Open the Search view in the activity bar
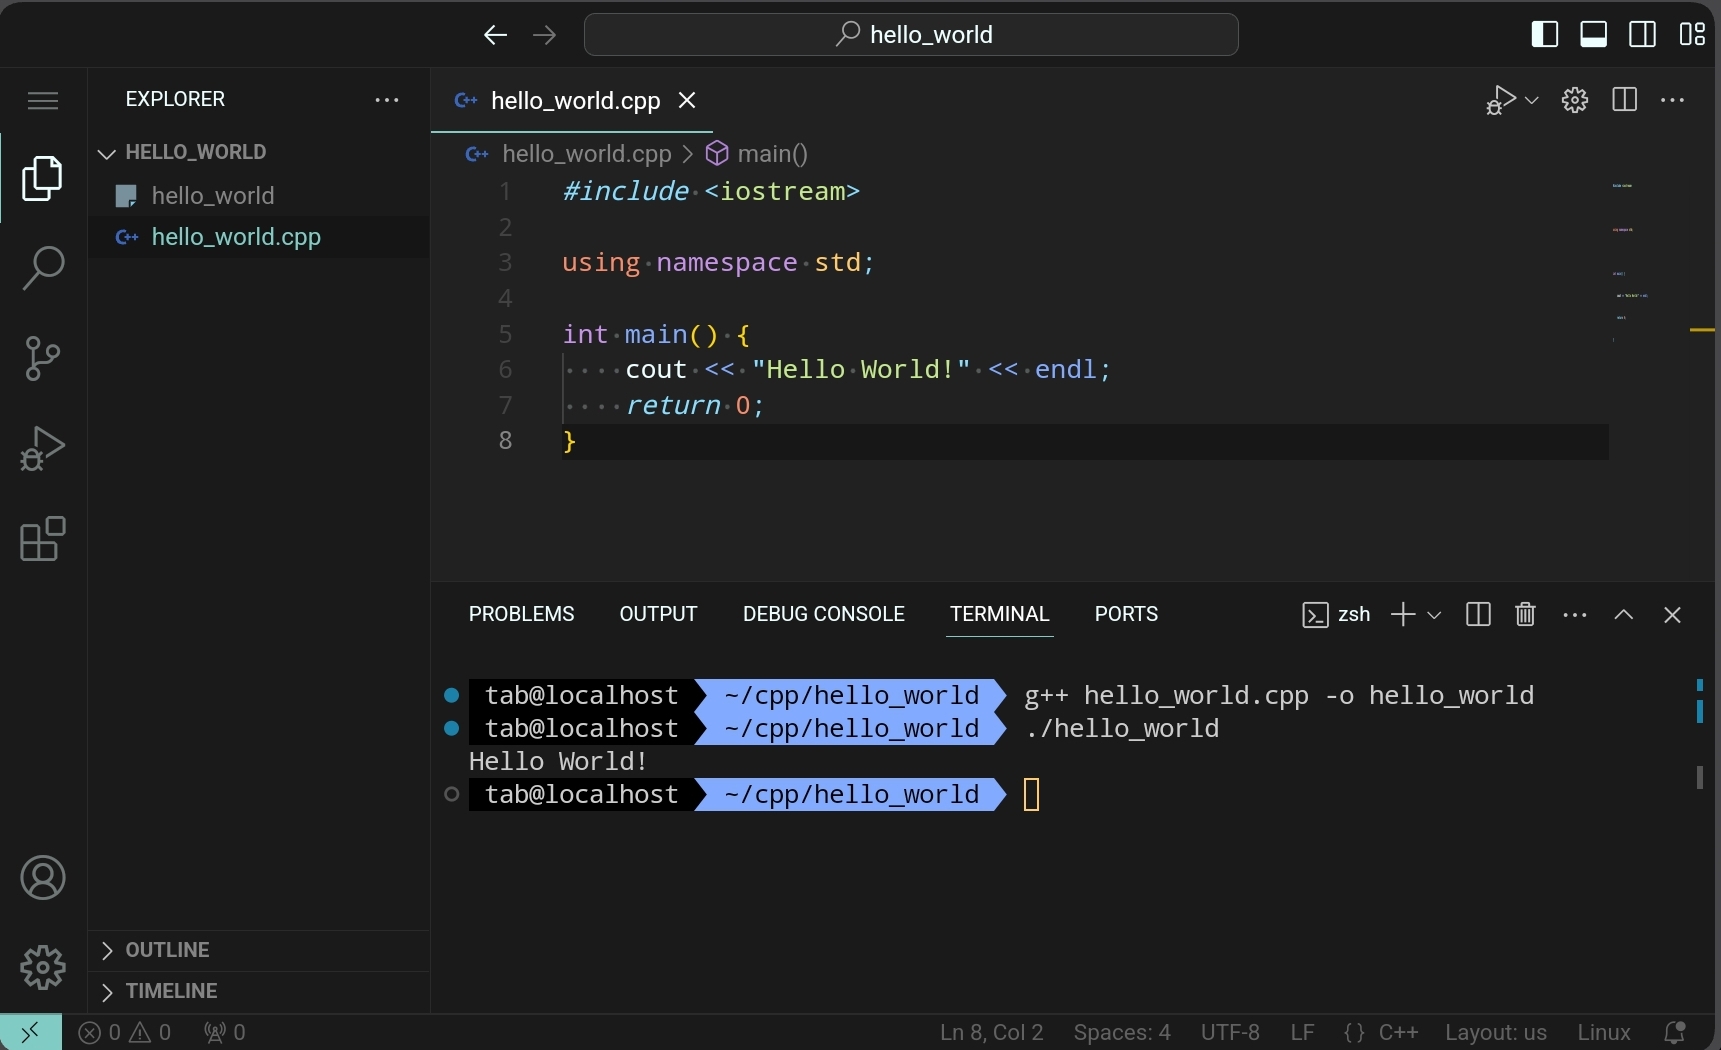This screenshot has height=1050, width=1721. [x=41, y=268]
